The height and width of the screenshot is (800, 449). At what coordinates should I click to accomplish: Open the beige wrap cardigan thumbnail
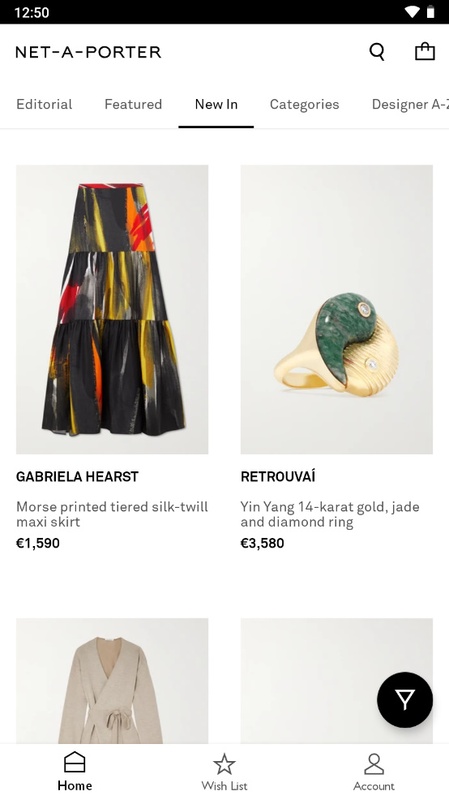pyautogui.click(x=112, y=681)
